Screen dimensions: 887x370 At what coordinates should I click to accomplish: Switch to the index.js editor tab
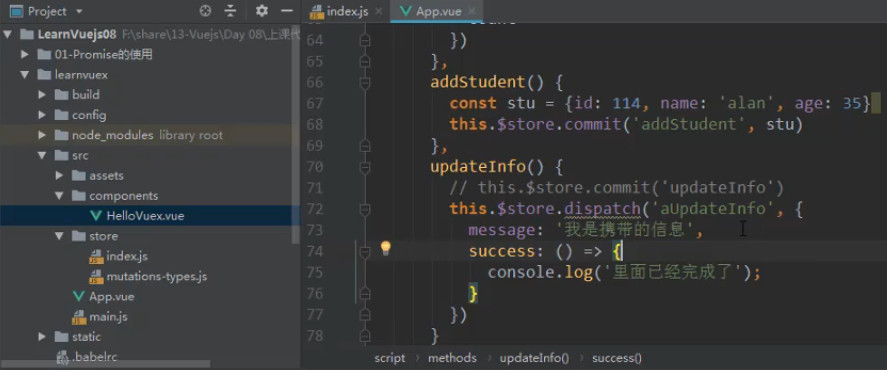[x=348, y=11]
